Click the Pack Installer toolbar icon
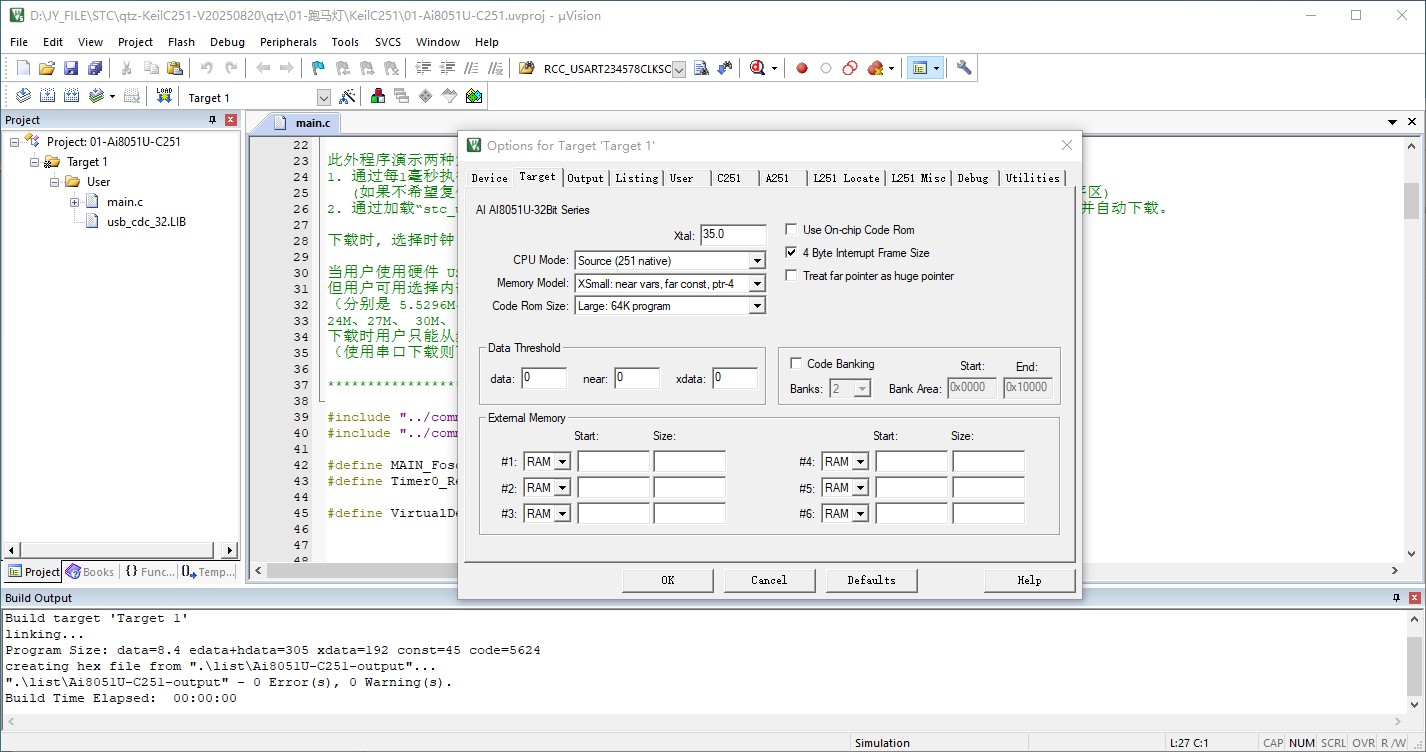This screenshot has width=1426, height=752. tap(474, 96)
